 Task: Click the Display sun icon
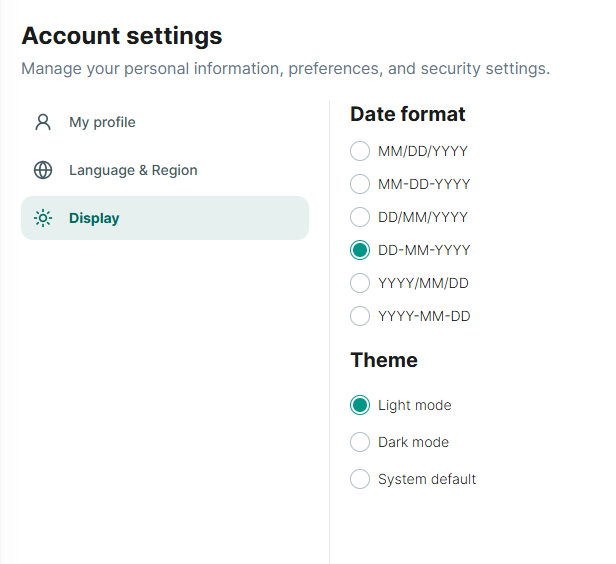[43, 218]
